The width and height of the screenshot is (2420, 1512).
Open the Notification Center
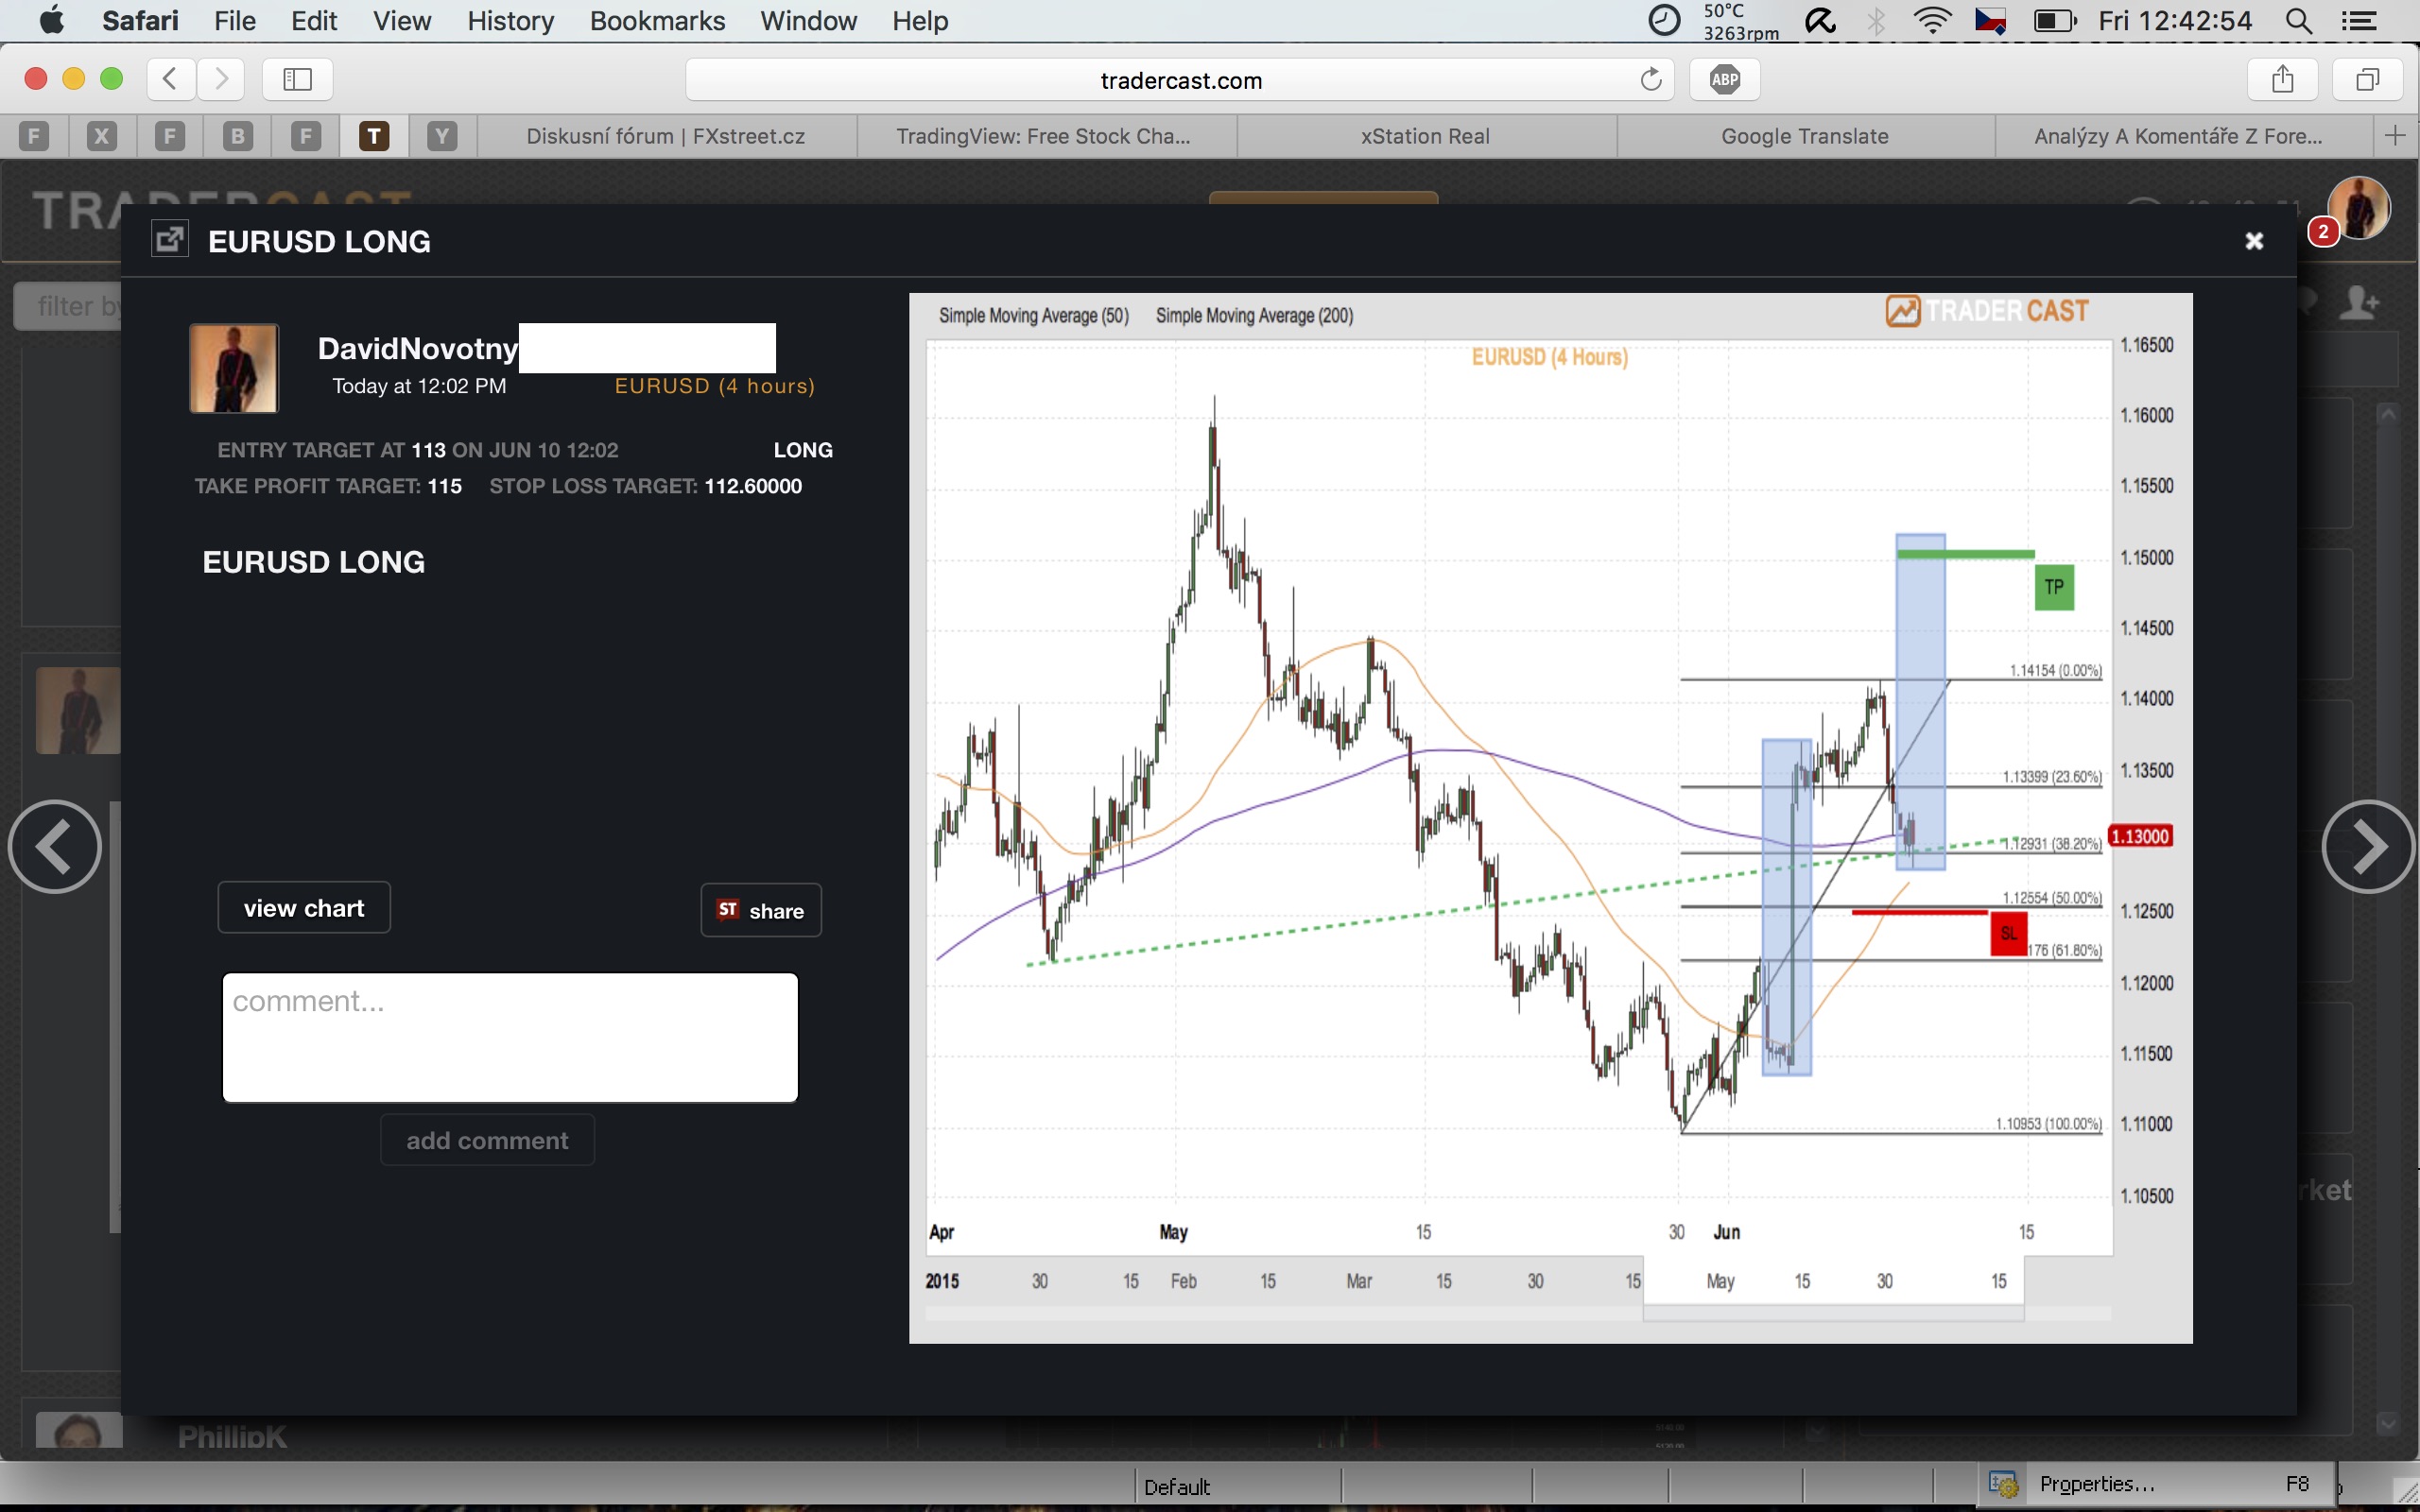(2360, 20)
